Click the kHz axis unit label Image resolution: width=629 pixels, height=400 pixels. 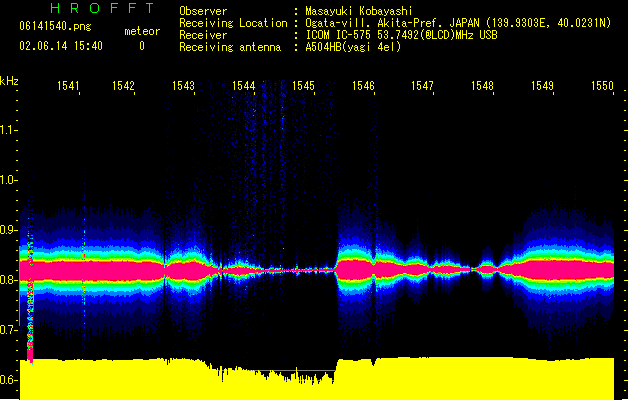(9, 81)
